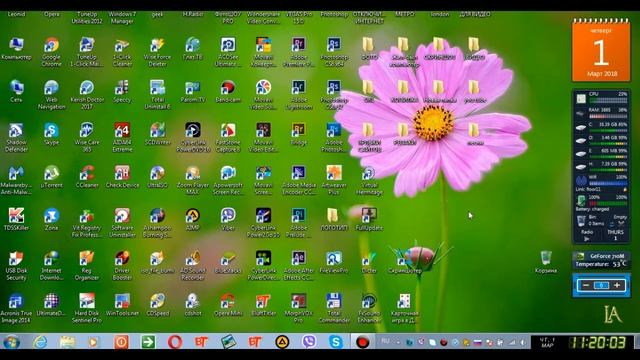
Task: Open Wise Care 365 shortcut
Action: coord(87,137)
